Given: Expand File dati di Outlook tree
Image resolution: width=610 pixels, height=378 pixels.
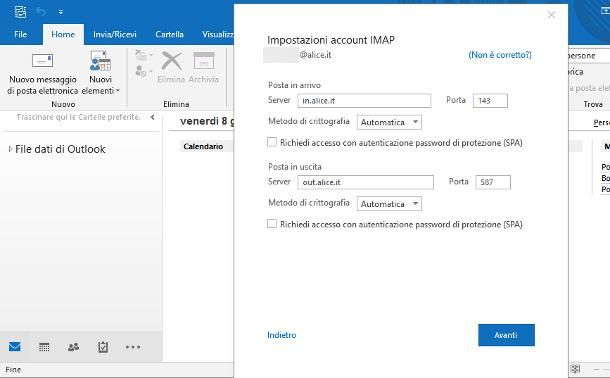Looking at the screenshot, I should [x=10, y=149].
